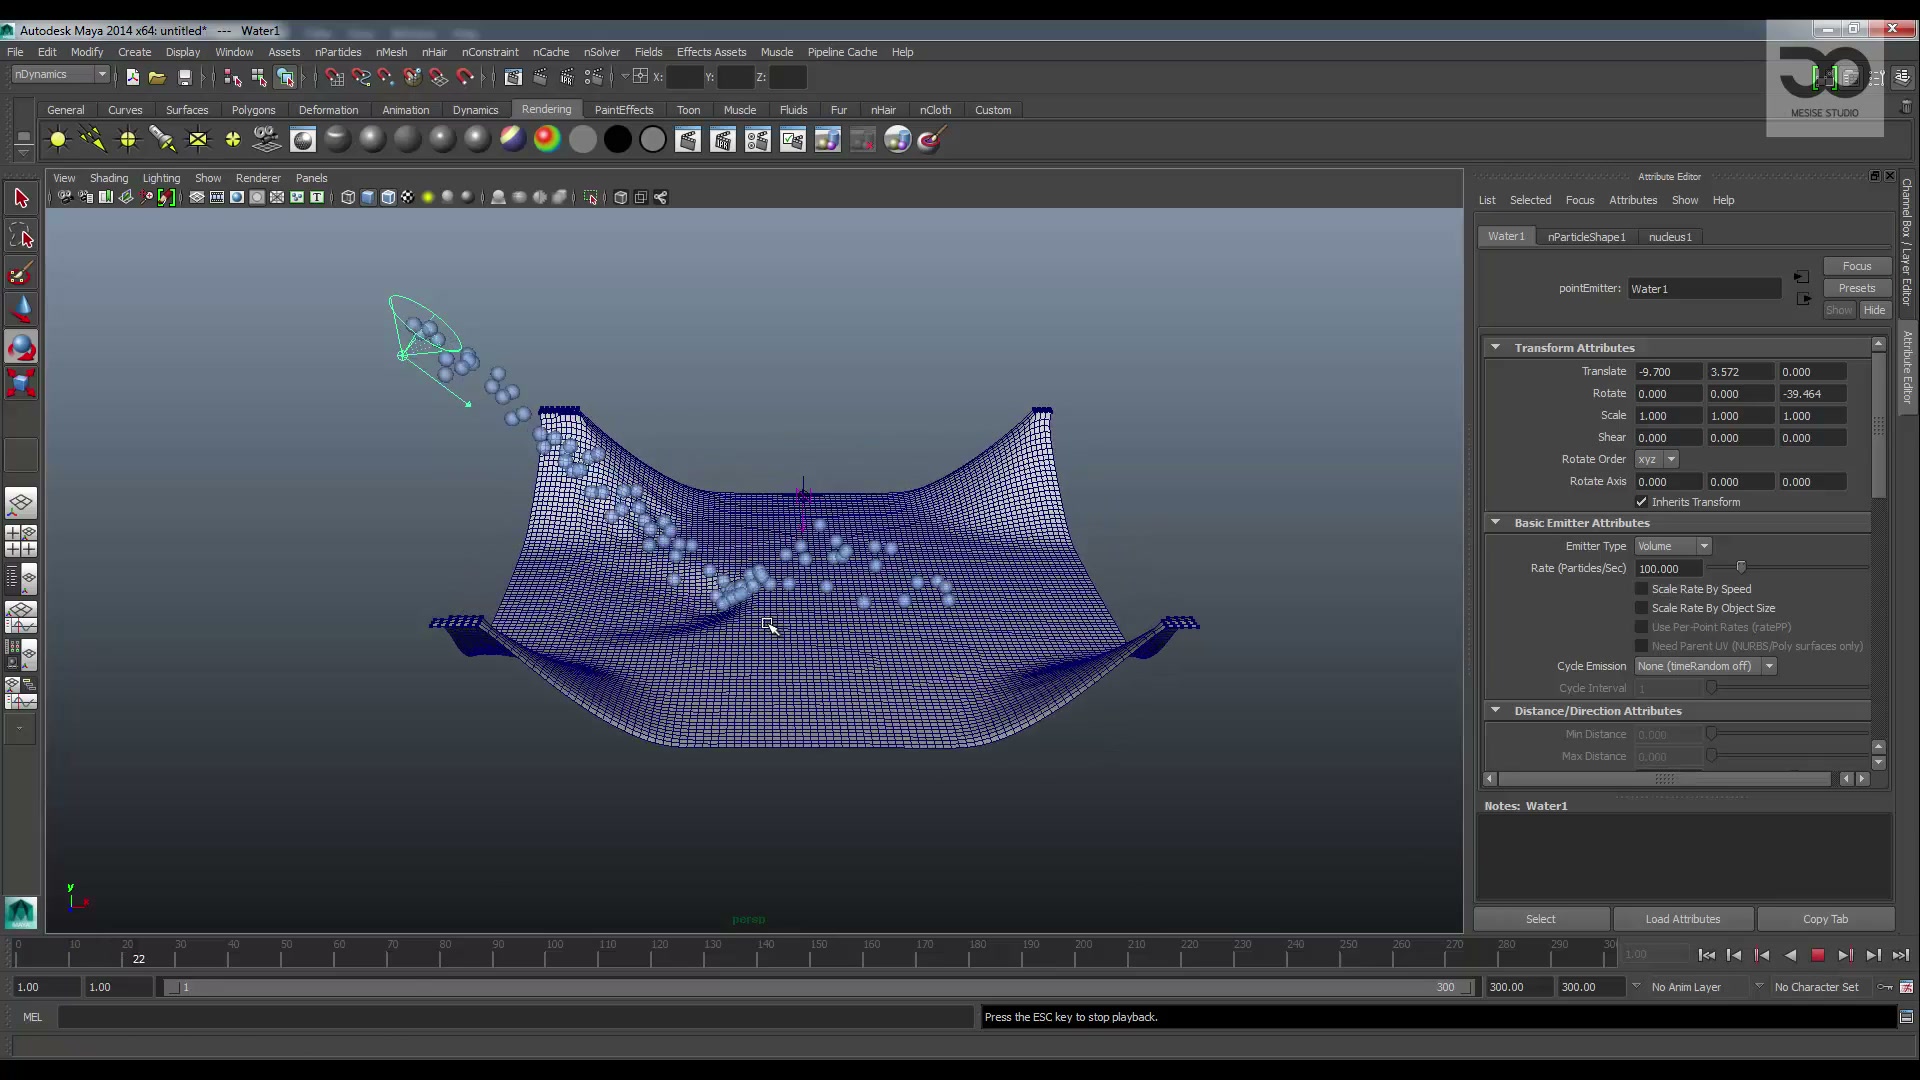Toggle textured display in viewport toolbar
The height and width of the screenshot is (1080, 1920).
408,198
